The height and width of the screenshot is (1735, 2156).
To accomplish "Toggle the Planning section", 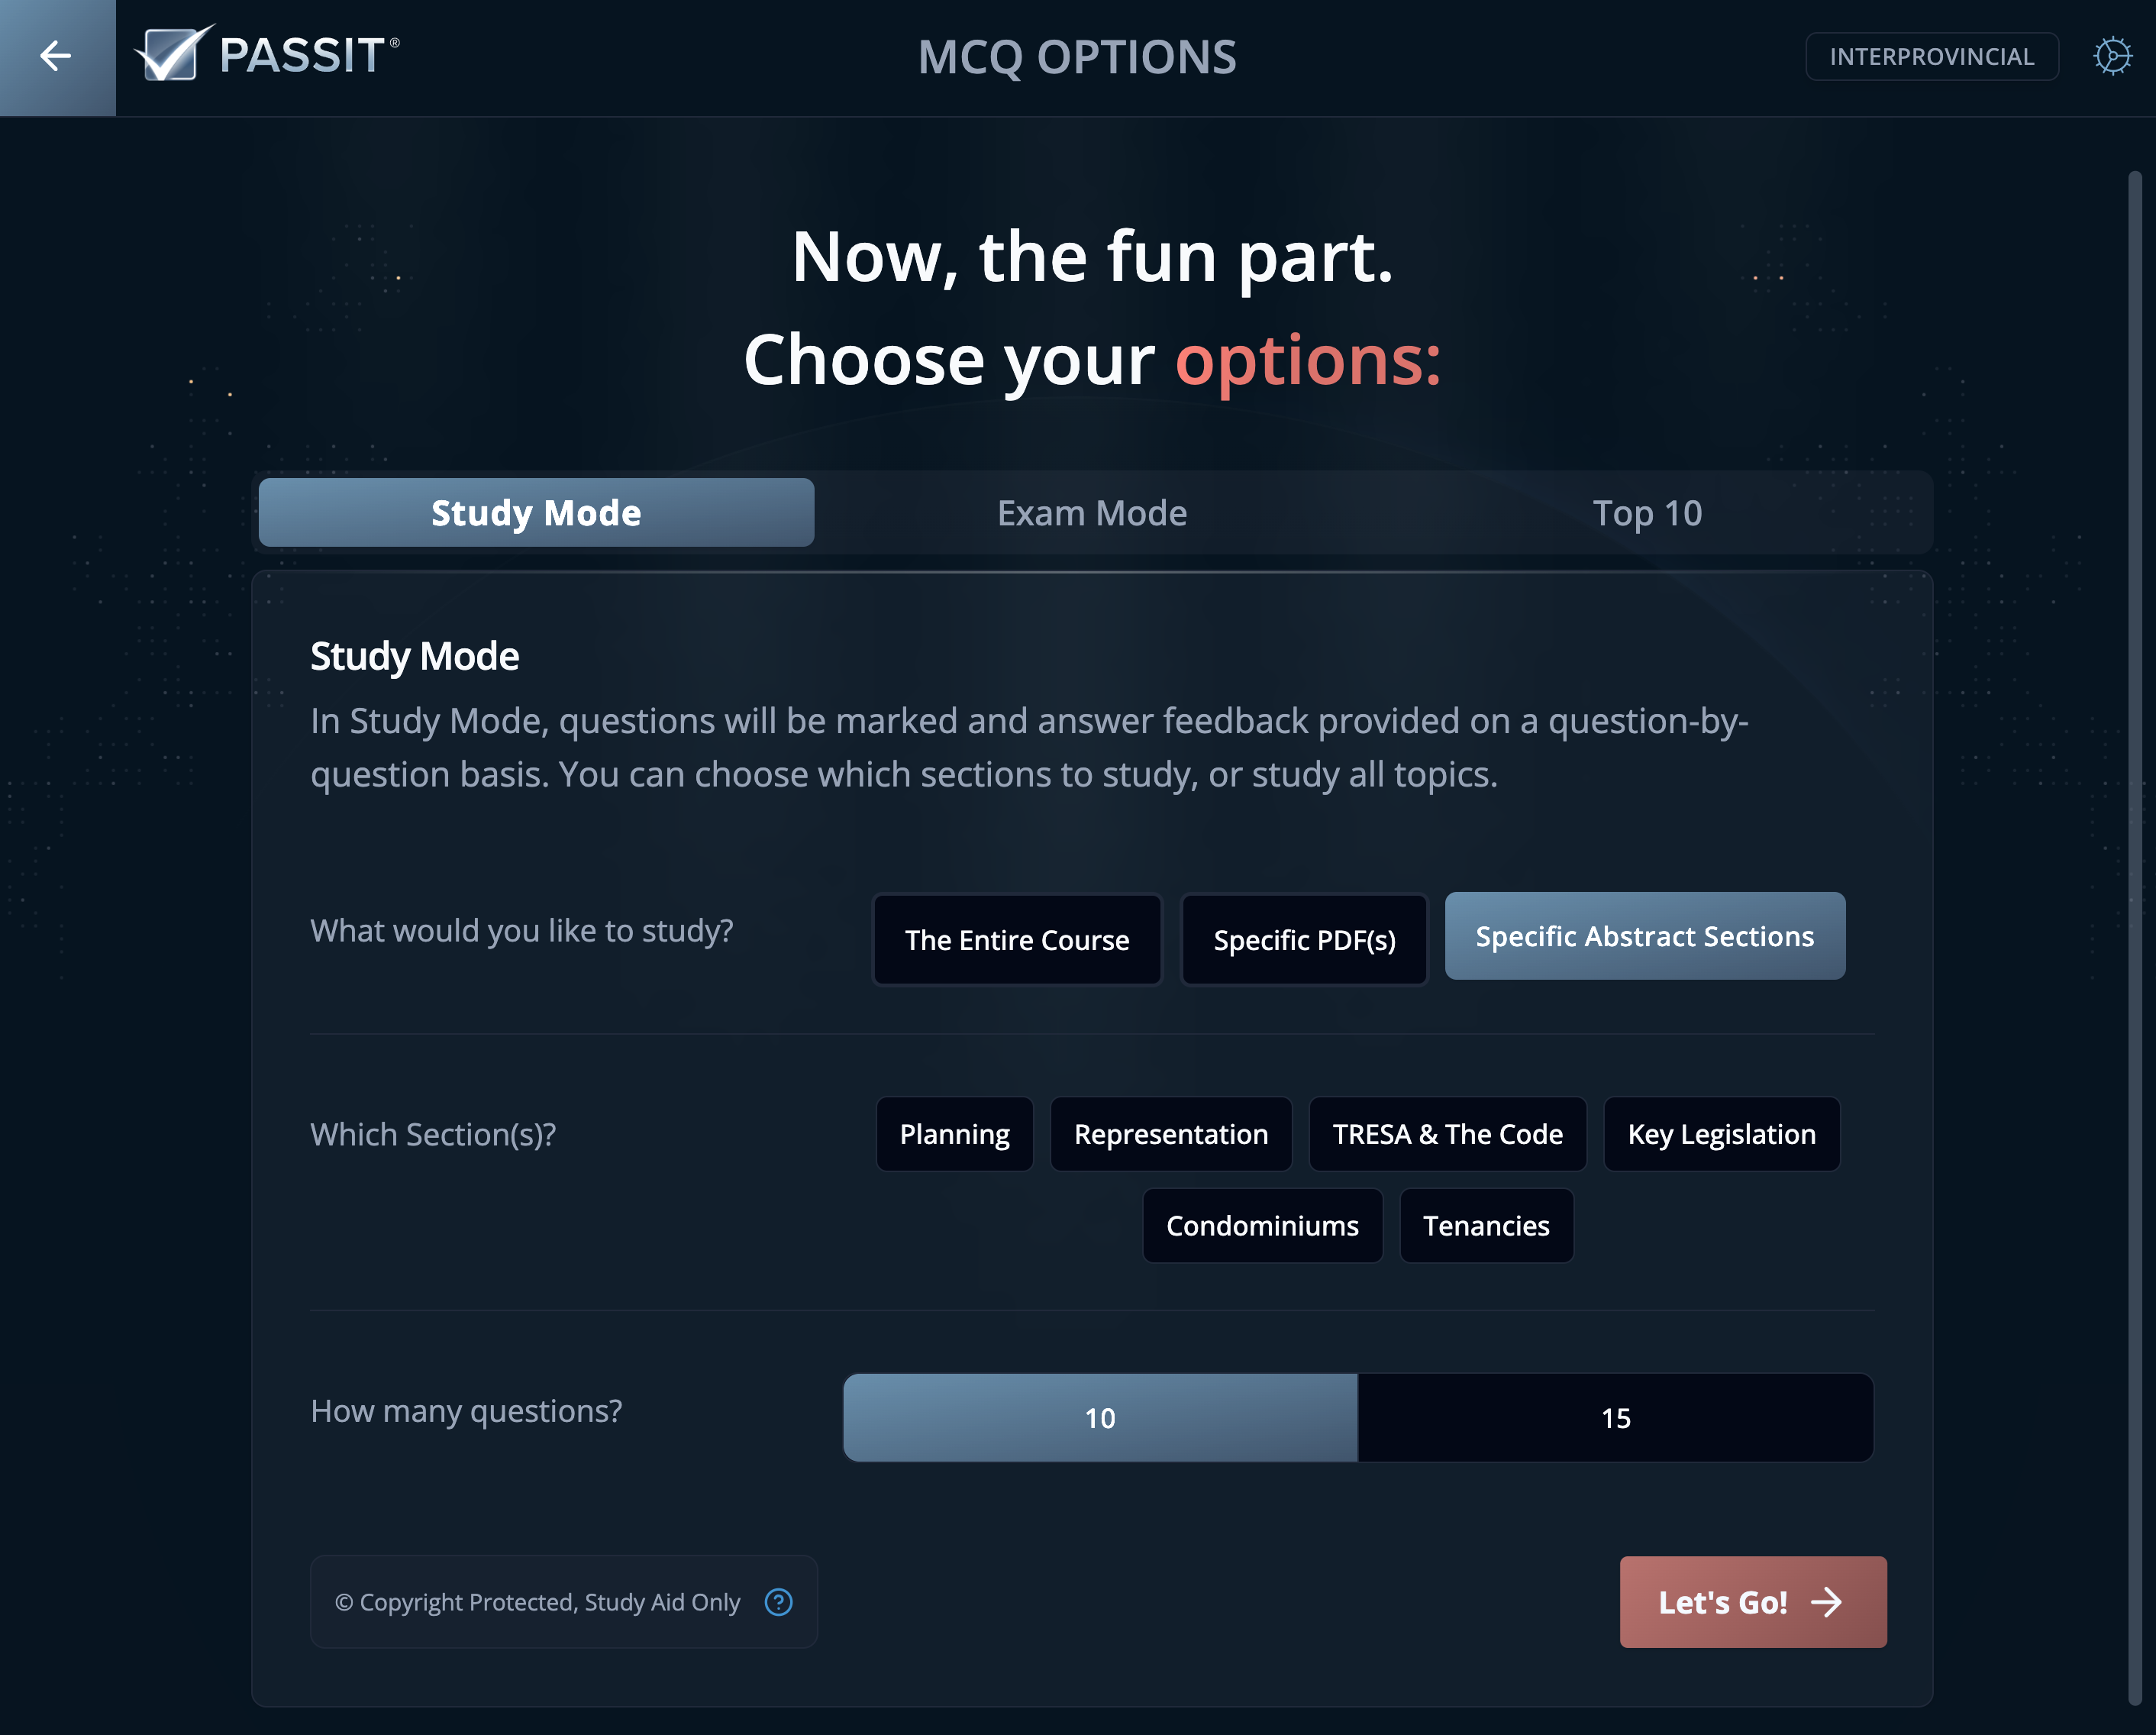I will click(954, 1134).
